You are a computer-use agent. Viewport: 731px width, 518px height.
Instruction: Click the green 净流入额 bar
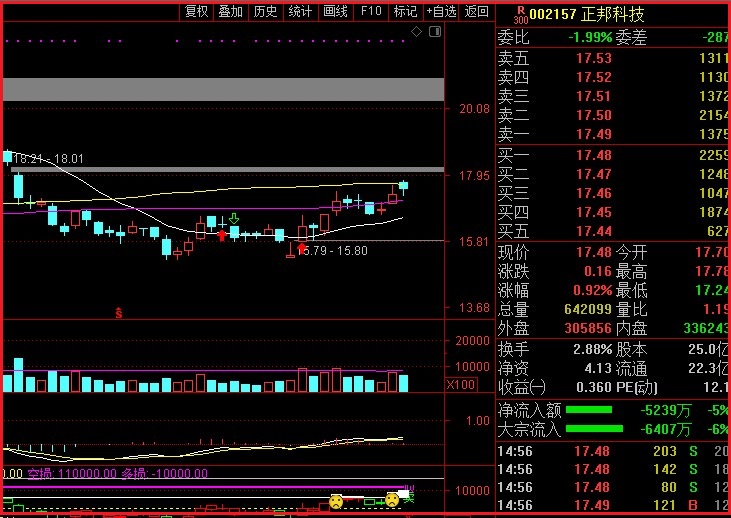click(x=588, y=409)
